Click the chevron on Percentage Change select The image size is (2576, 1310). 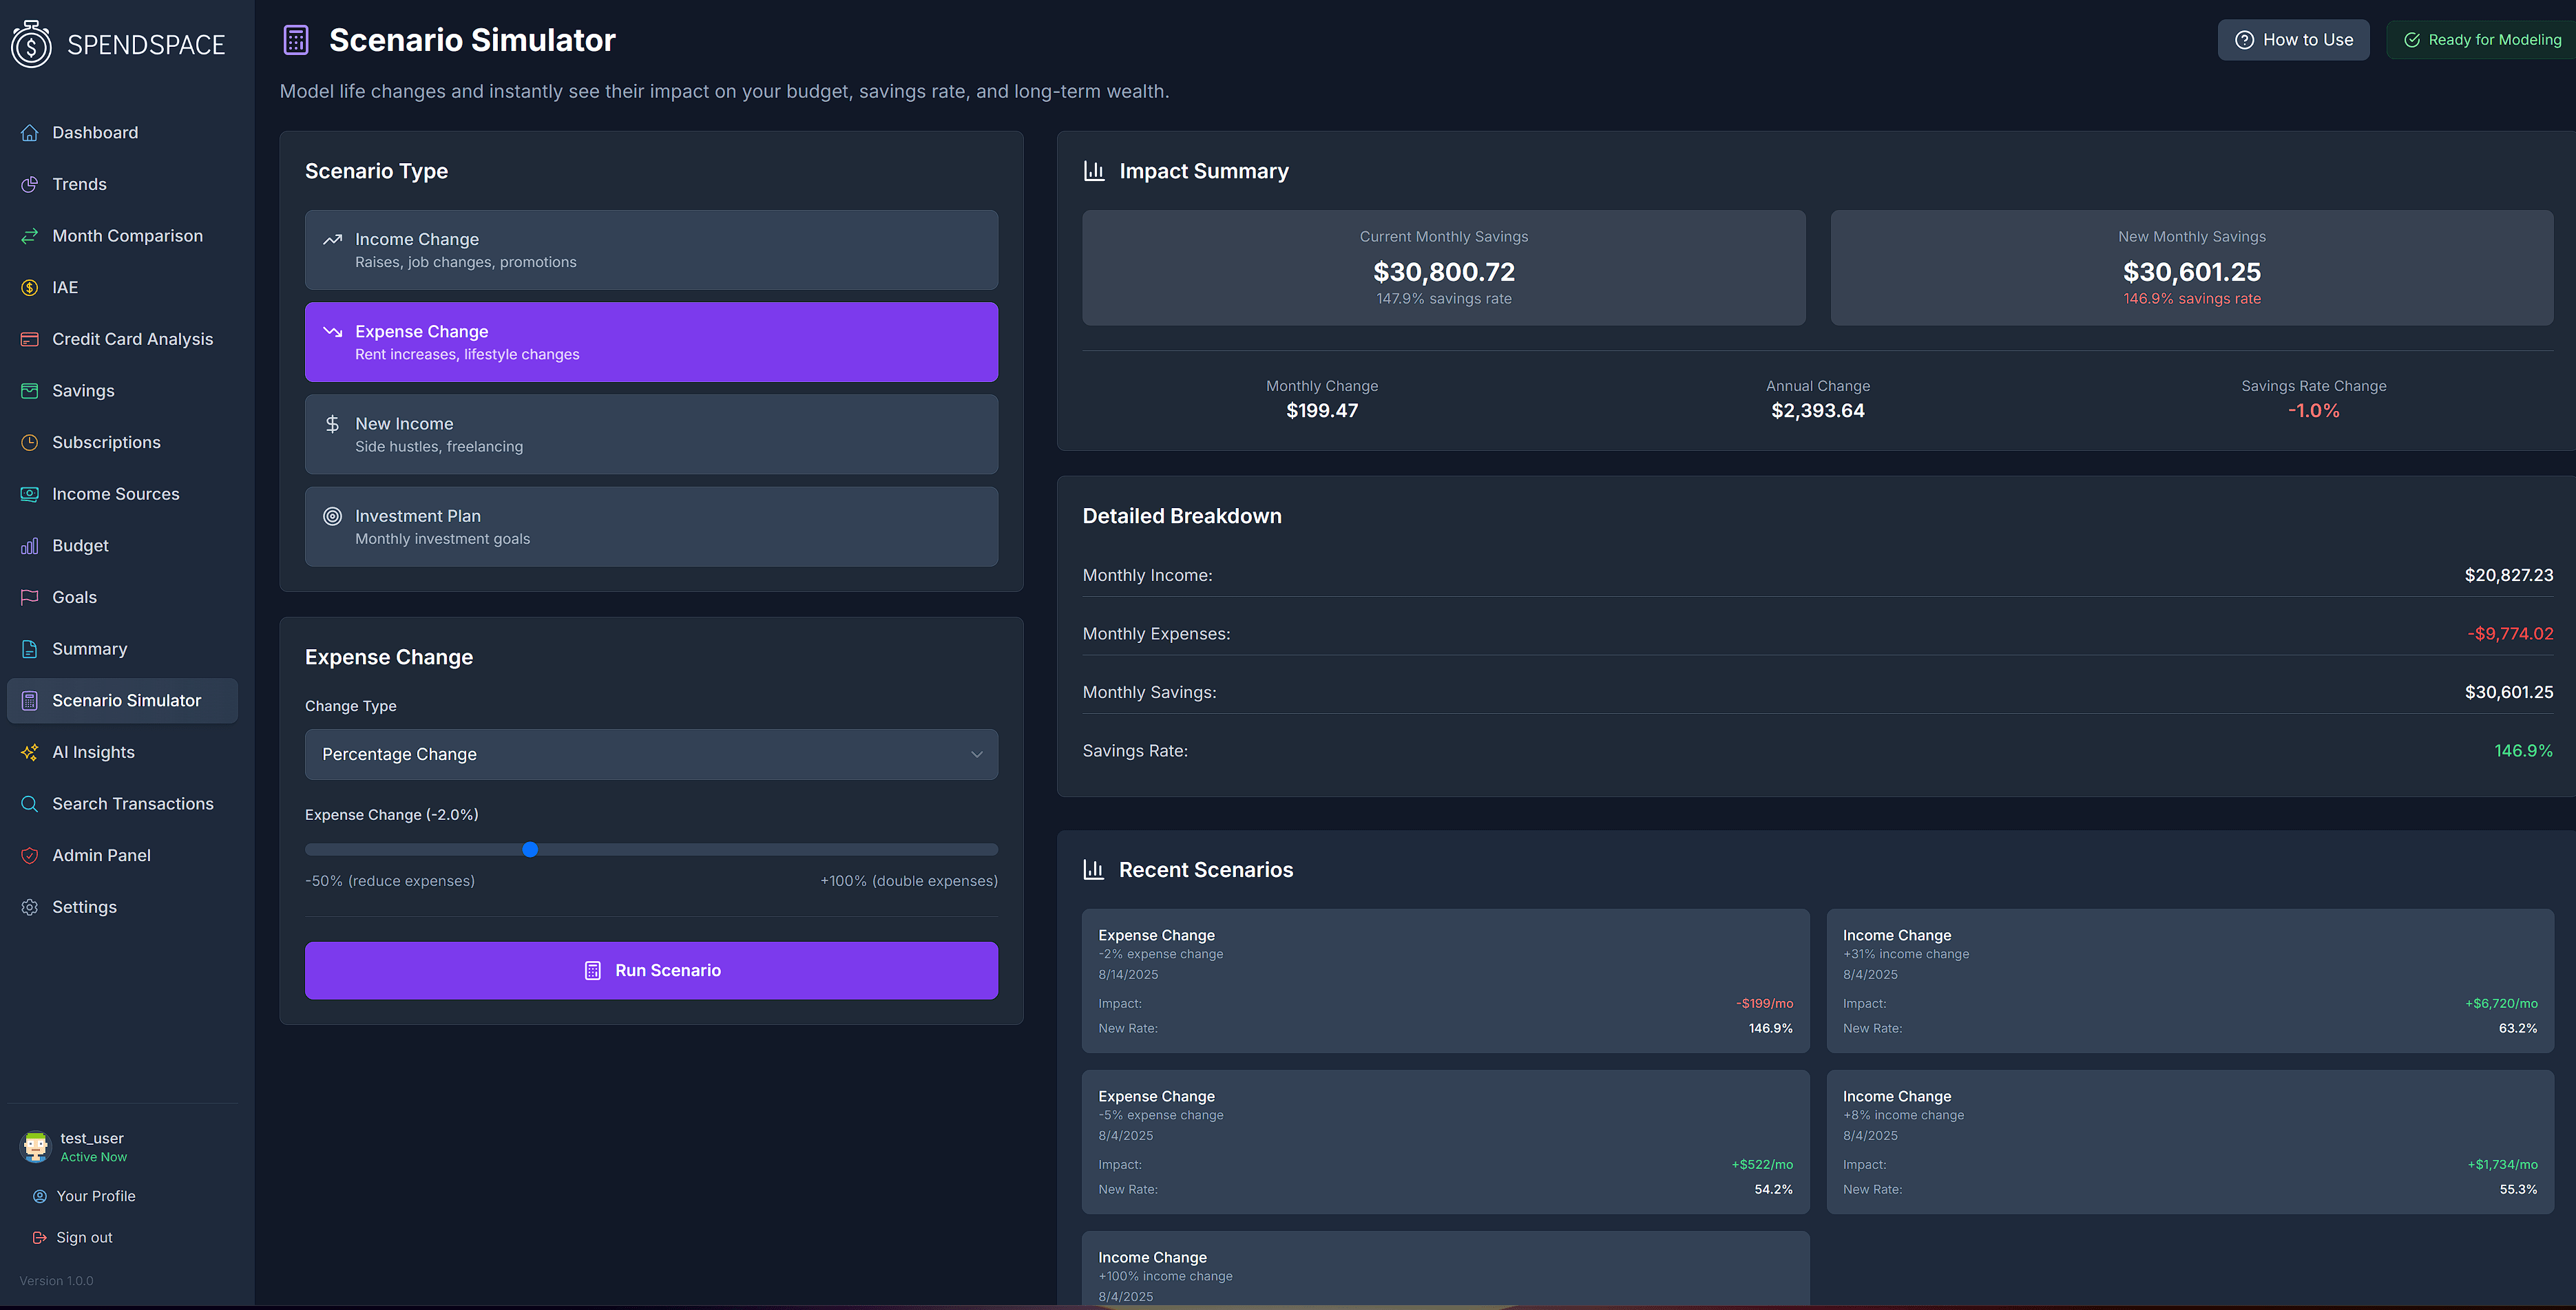977,755
